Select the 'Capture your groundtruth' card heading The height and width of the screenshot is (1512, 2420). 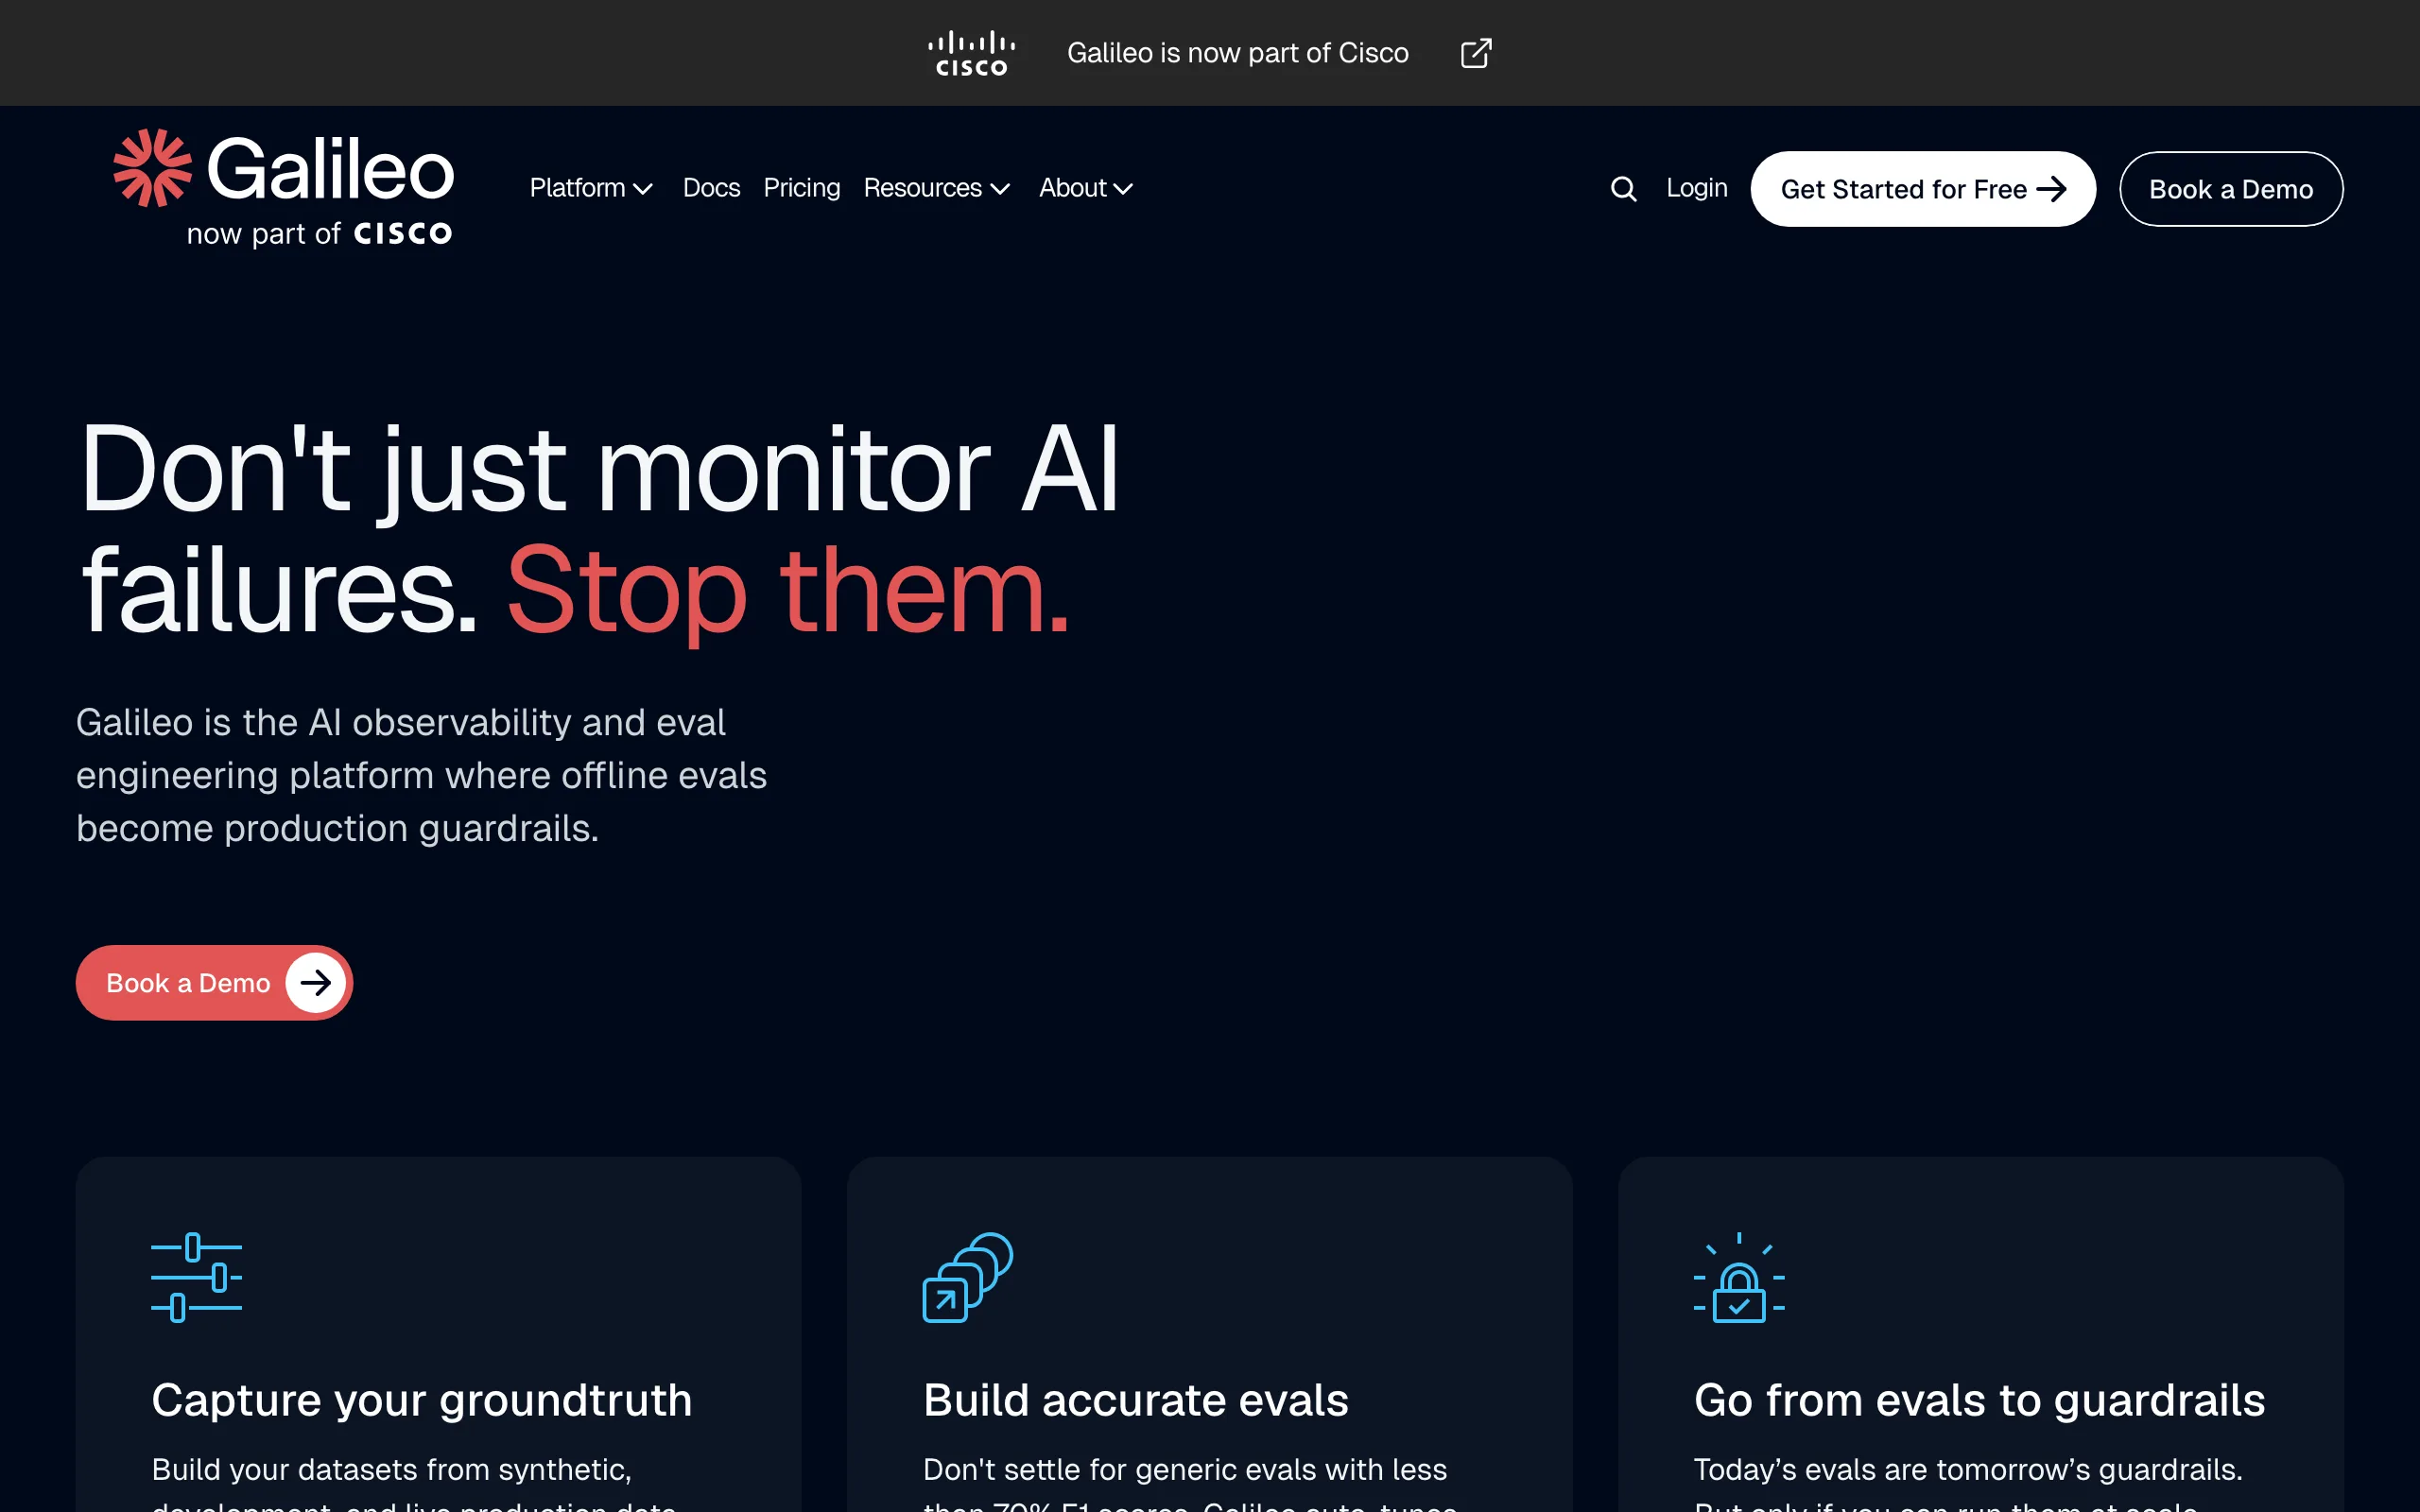[x=421, y=1400]
